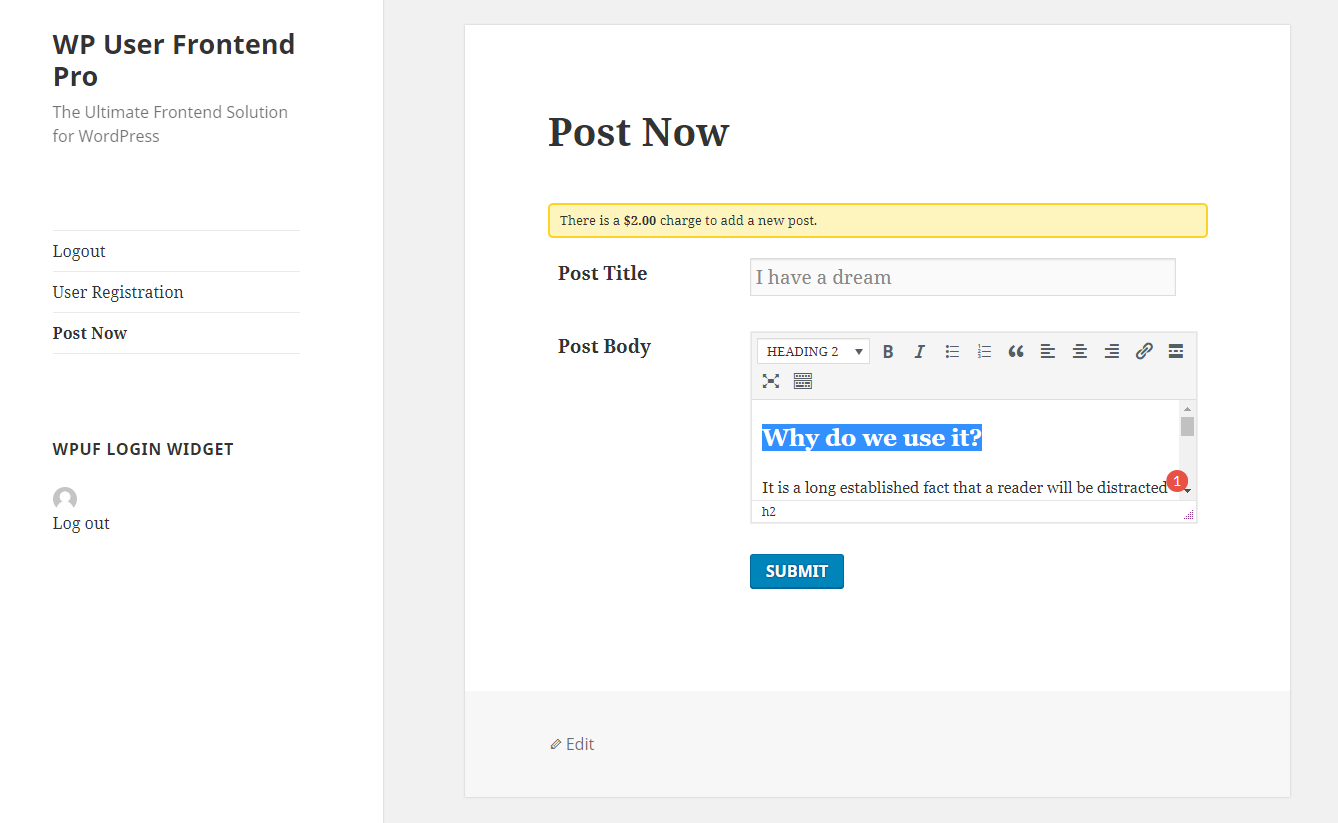
Task: Align text to the right
Action: click(1111, 351)
